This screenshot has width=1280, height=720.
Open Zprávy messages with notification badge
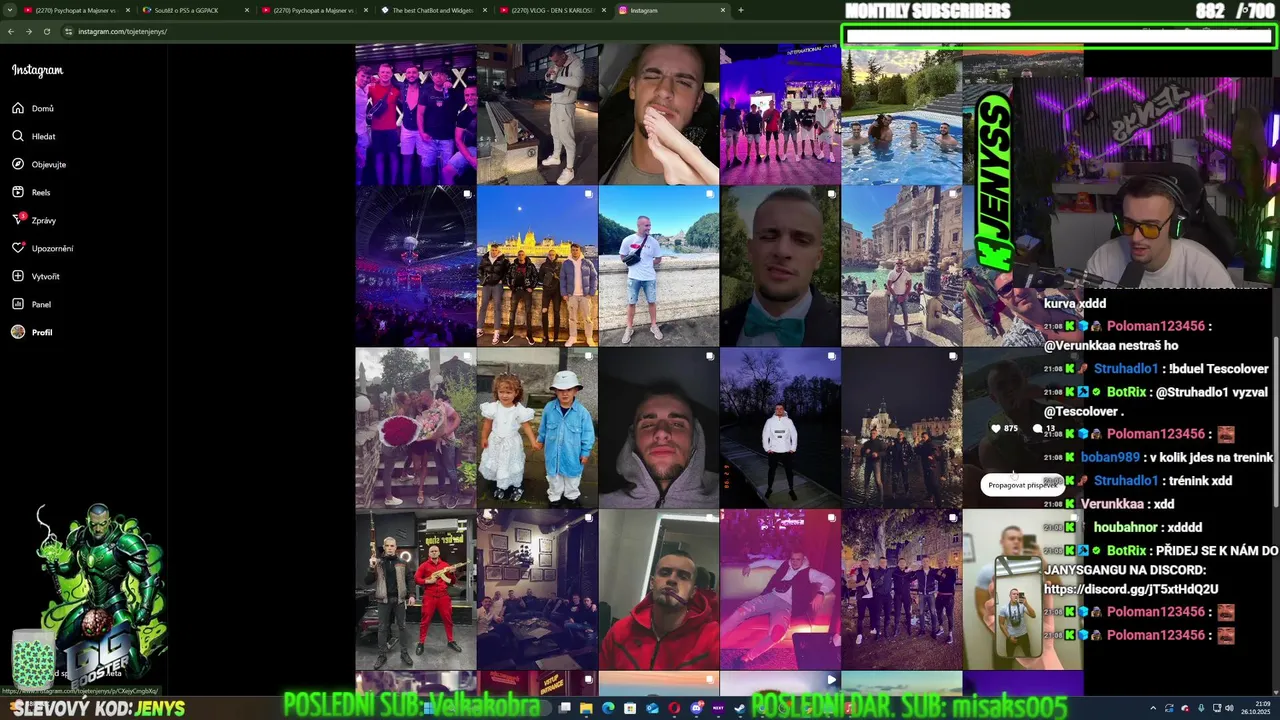(x=34, y=220)
